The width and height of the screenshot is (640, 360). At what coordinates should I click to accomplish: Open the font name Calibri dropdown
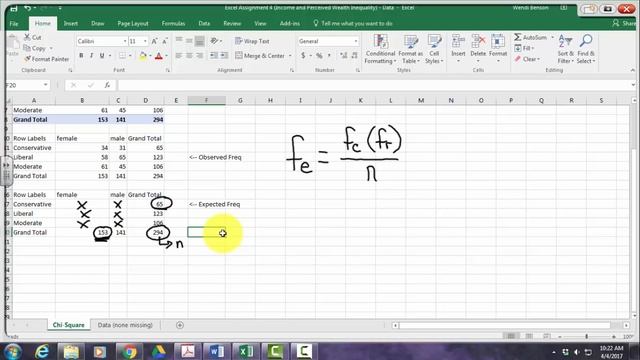(125, 41)
